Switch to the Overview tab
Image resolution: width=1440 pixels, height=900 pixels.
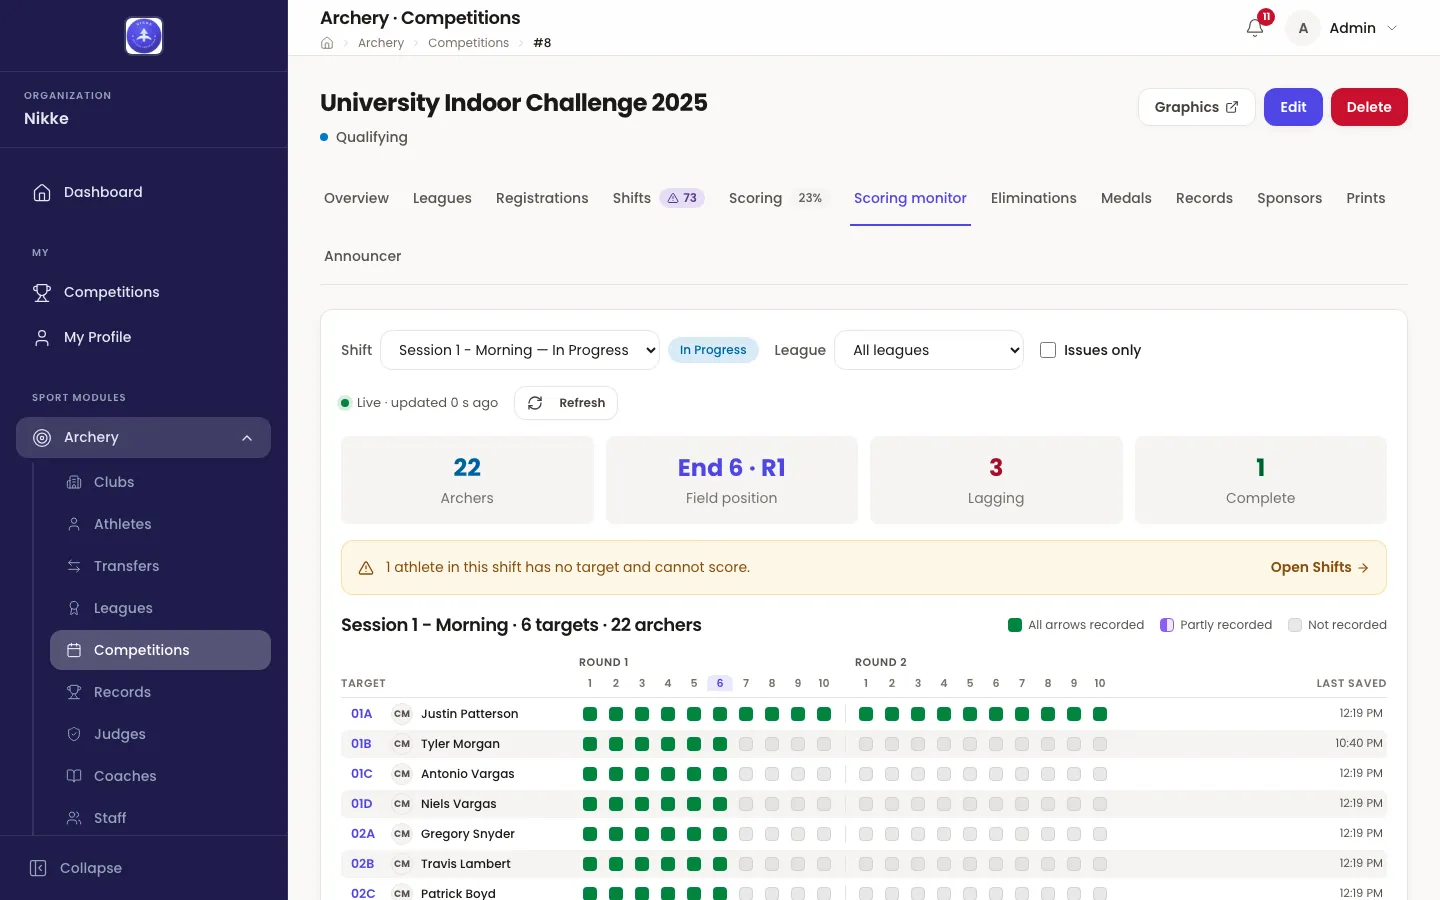356,198
